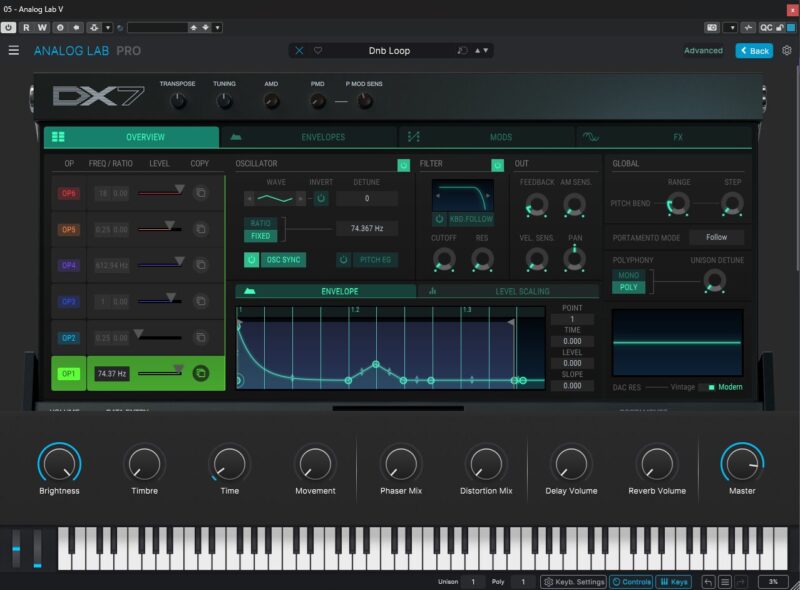800x590 pixels.
Task: Copy operator OP4 settings
Action: coord(201,265)
